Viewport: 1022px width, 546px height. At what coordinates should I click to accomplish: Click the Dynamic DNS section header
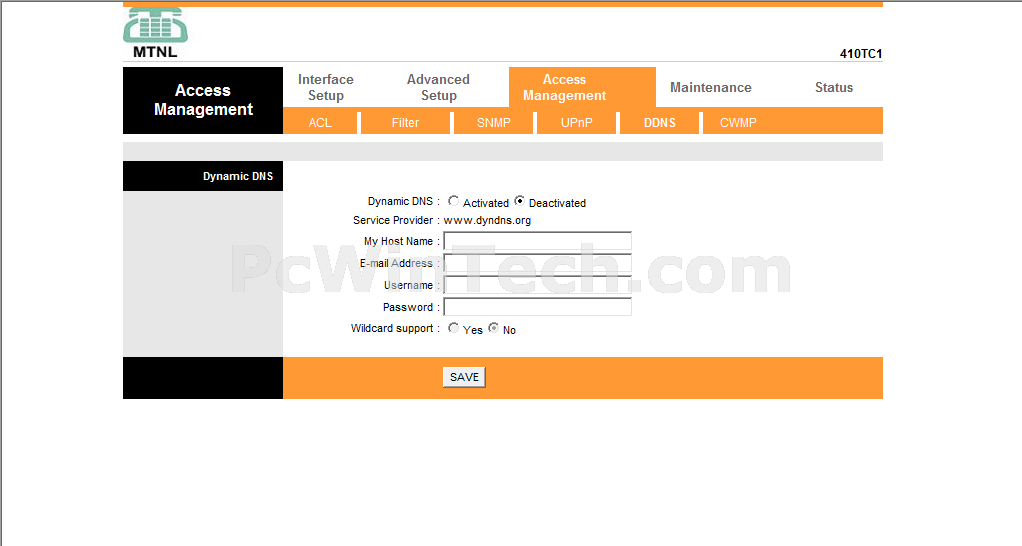(203, 176)
